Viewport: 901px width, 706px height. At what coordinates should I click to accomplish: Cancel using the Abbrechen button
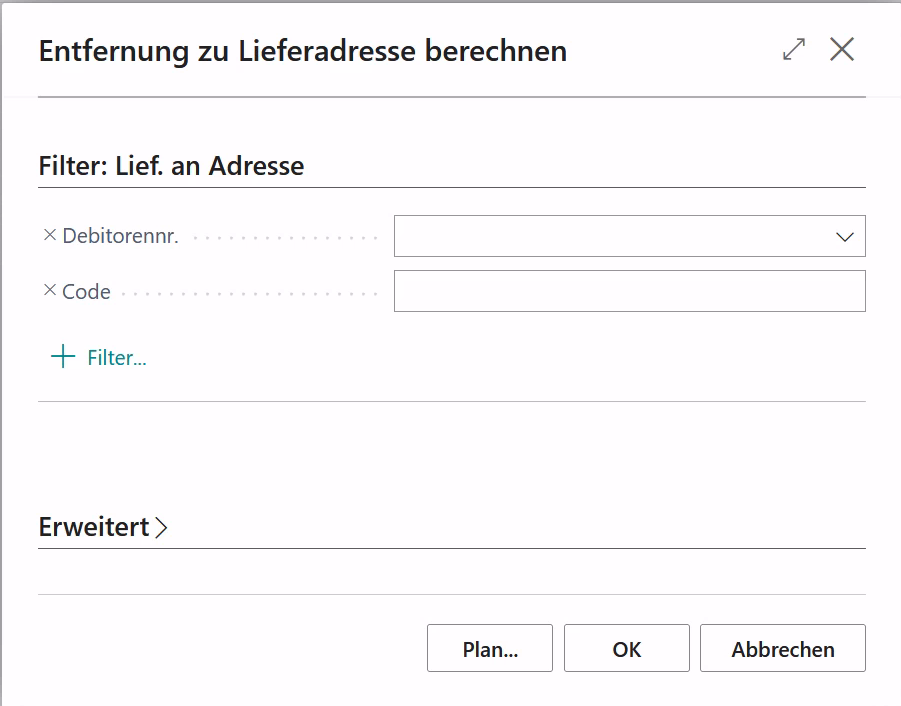(x=783, y=649)
